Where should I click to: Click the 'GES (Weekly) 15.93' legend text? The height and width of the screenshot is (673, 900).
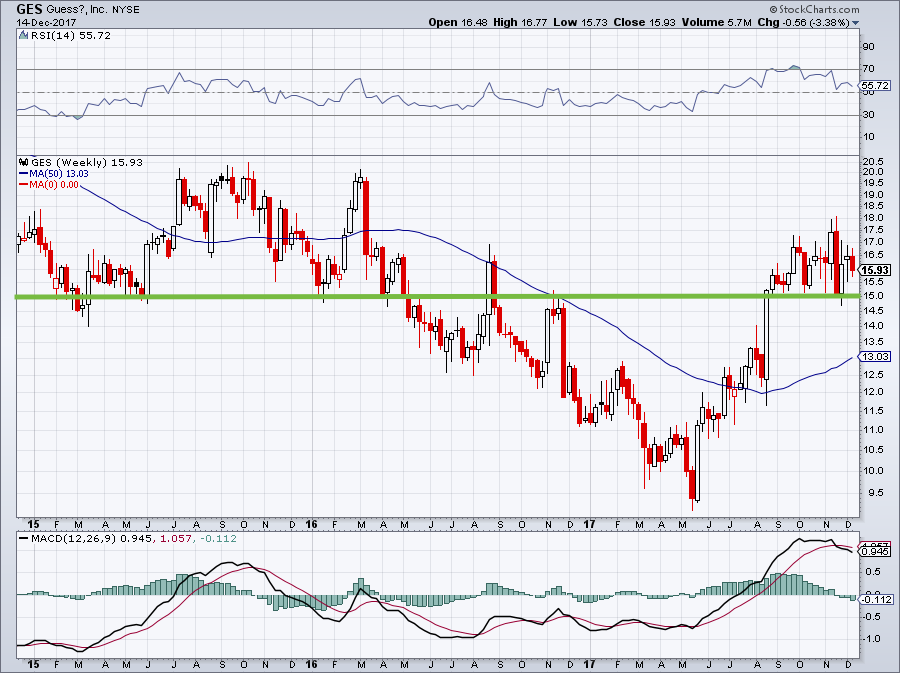click(87, 162)
